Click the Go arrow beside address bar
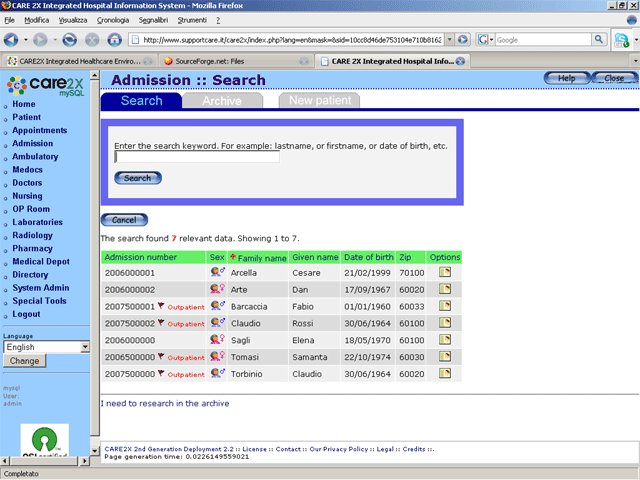The width and height of the screenshot is (640, 480). (462, 40)
